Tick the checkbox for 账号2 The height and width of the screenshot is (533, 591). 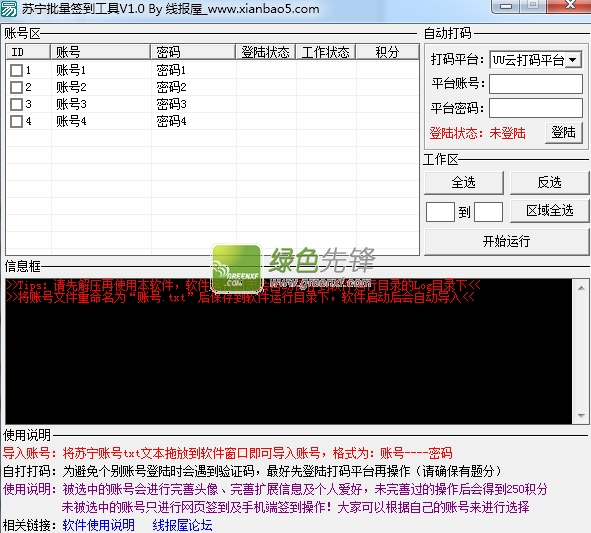(16, 87)
